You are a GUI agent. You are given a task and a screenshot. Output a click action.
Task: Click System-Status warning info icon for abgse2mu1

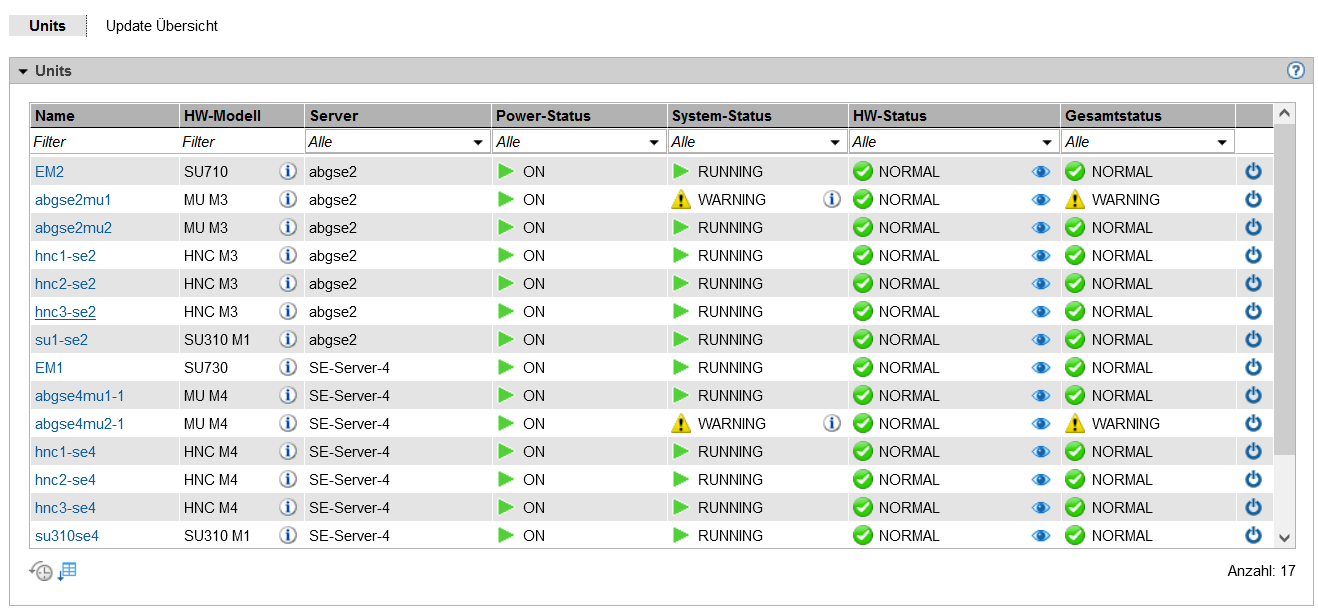pyautogui.click(x=831, y=199)
